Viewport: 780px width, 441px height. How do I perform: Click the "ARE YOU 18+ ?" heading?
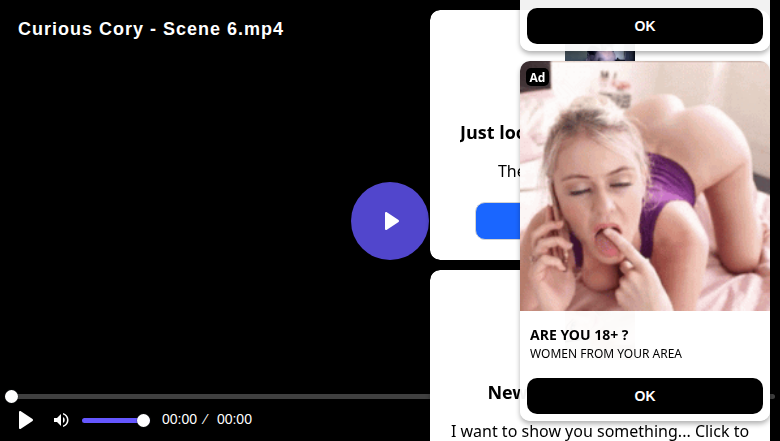579,335
